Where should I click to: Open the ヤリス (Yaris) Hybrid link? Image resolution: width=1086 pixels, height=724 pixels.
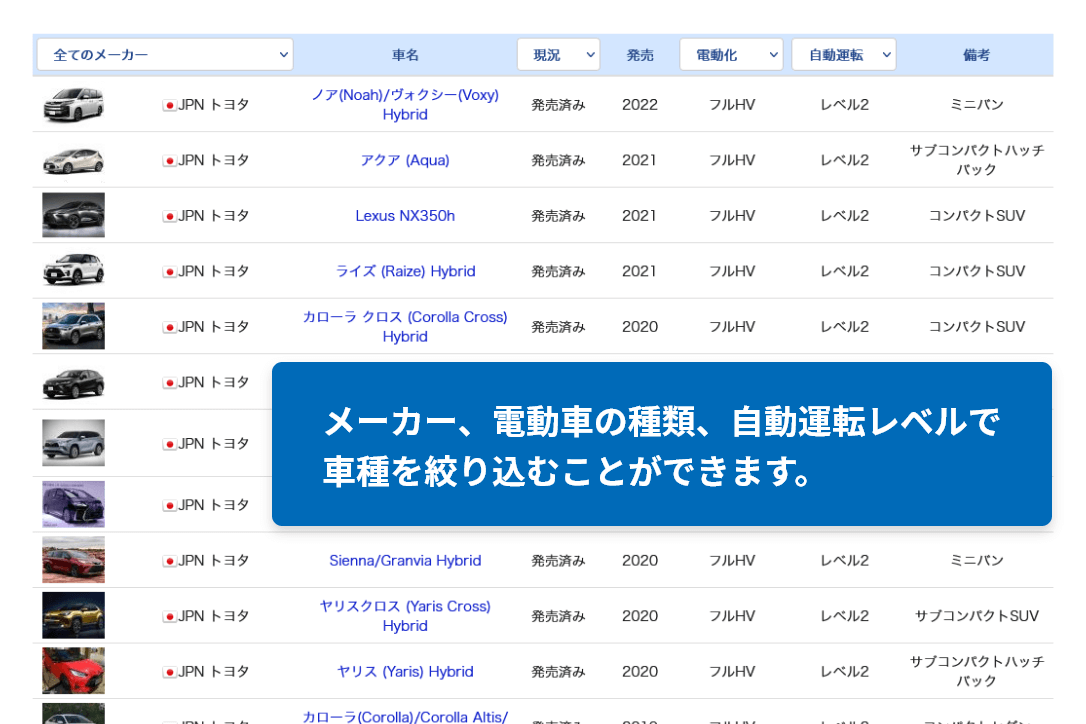[405, 671]
